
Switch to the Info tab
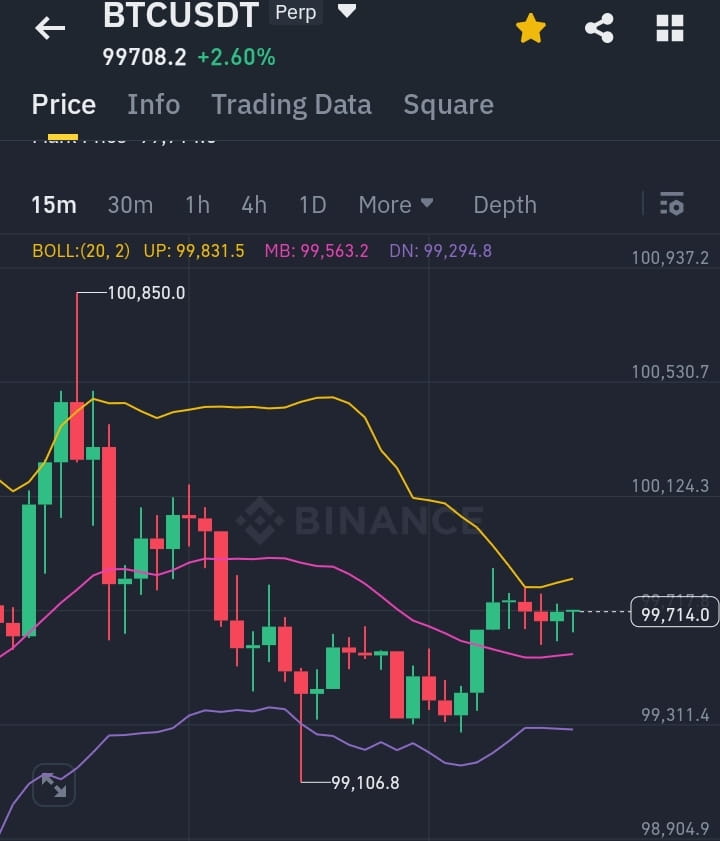pyautogui.click(x=153, y=105)
